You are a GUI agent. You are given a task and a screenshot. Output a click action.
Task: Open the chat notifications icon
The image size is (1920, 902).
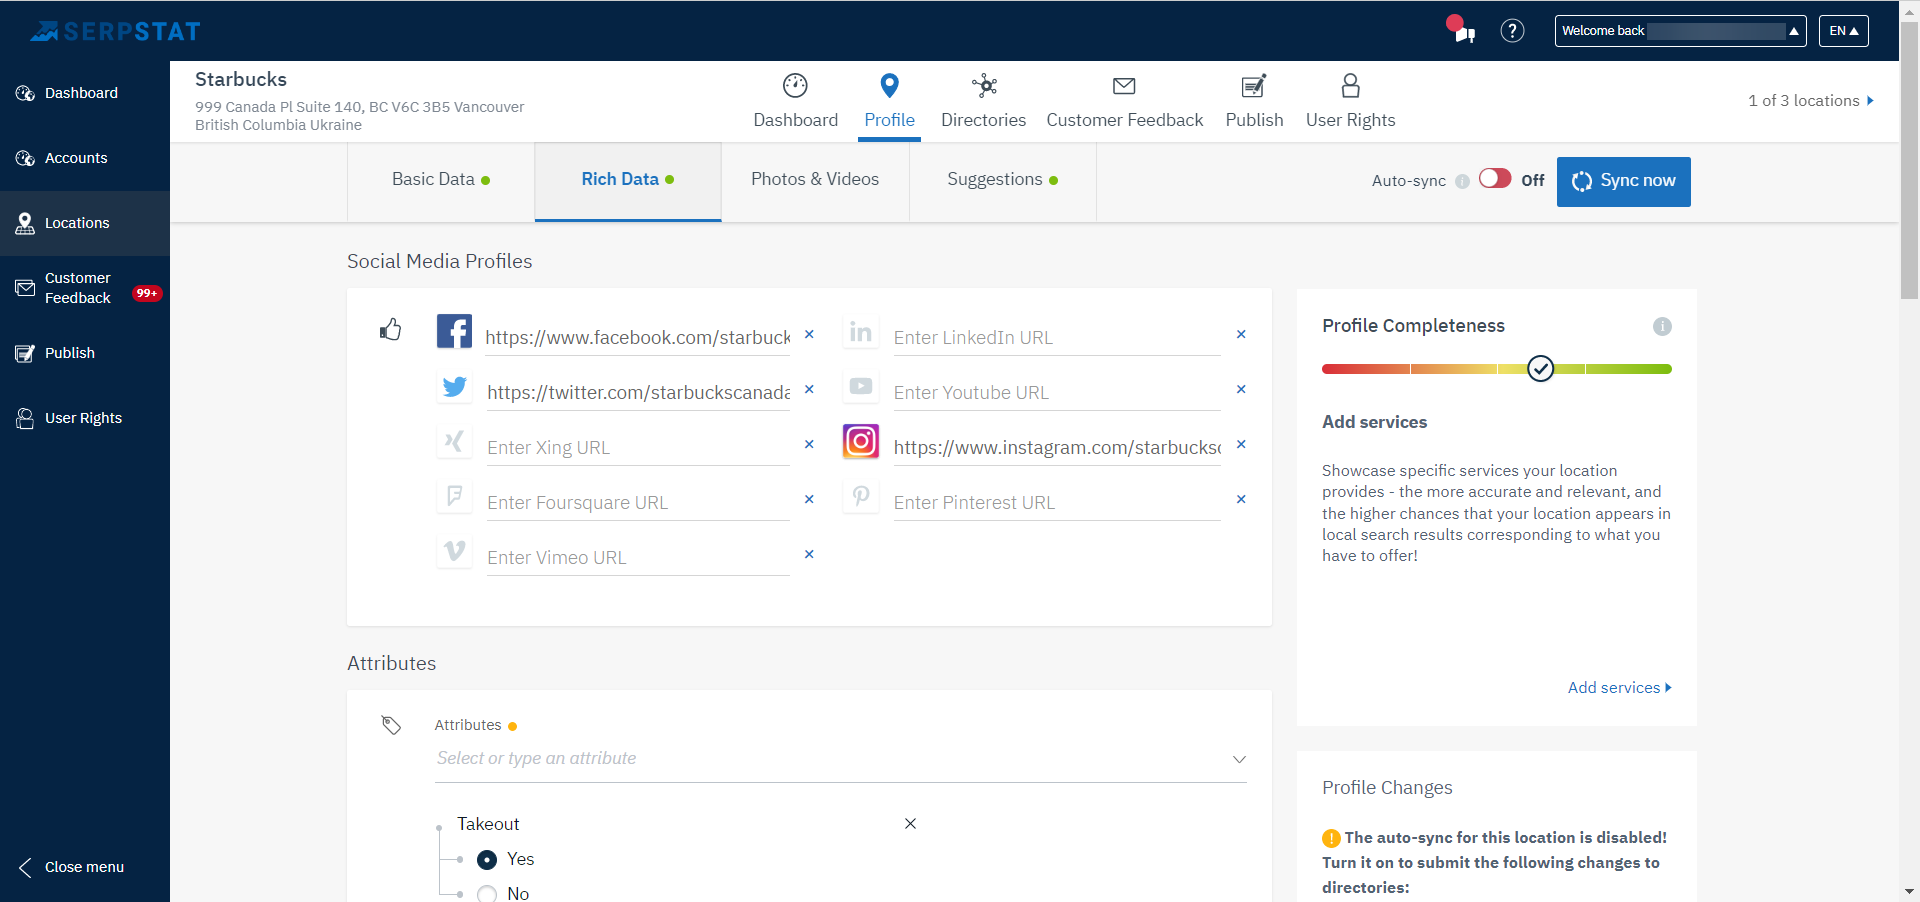1461,30
